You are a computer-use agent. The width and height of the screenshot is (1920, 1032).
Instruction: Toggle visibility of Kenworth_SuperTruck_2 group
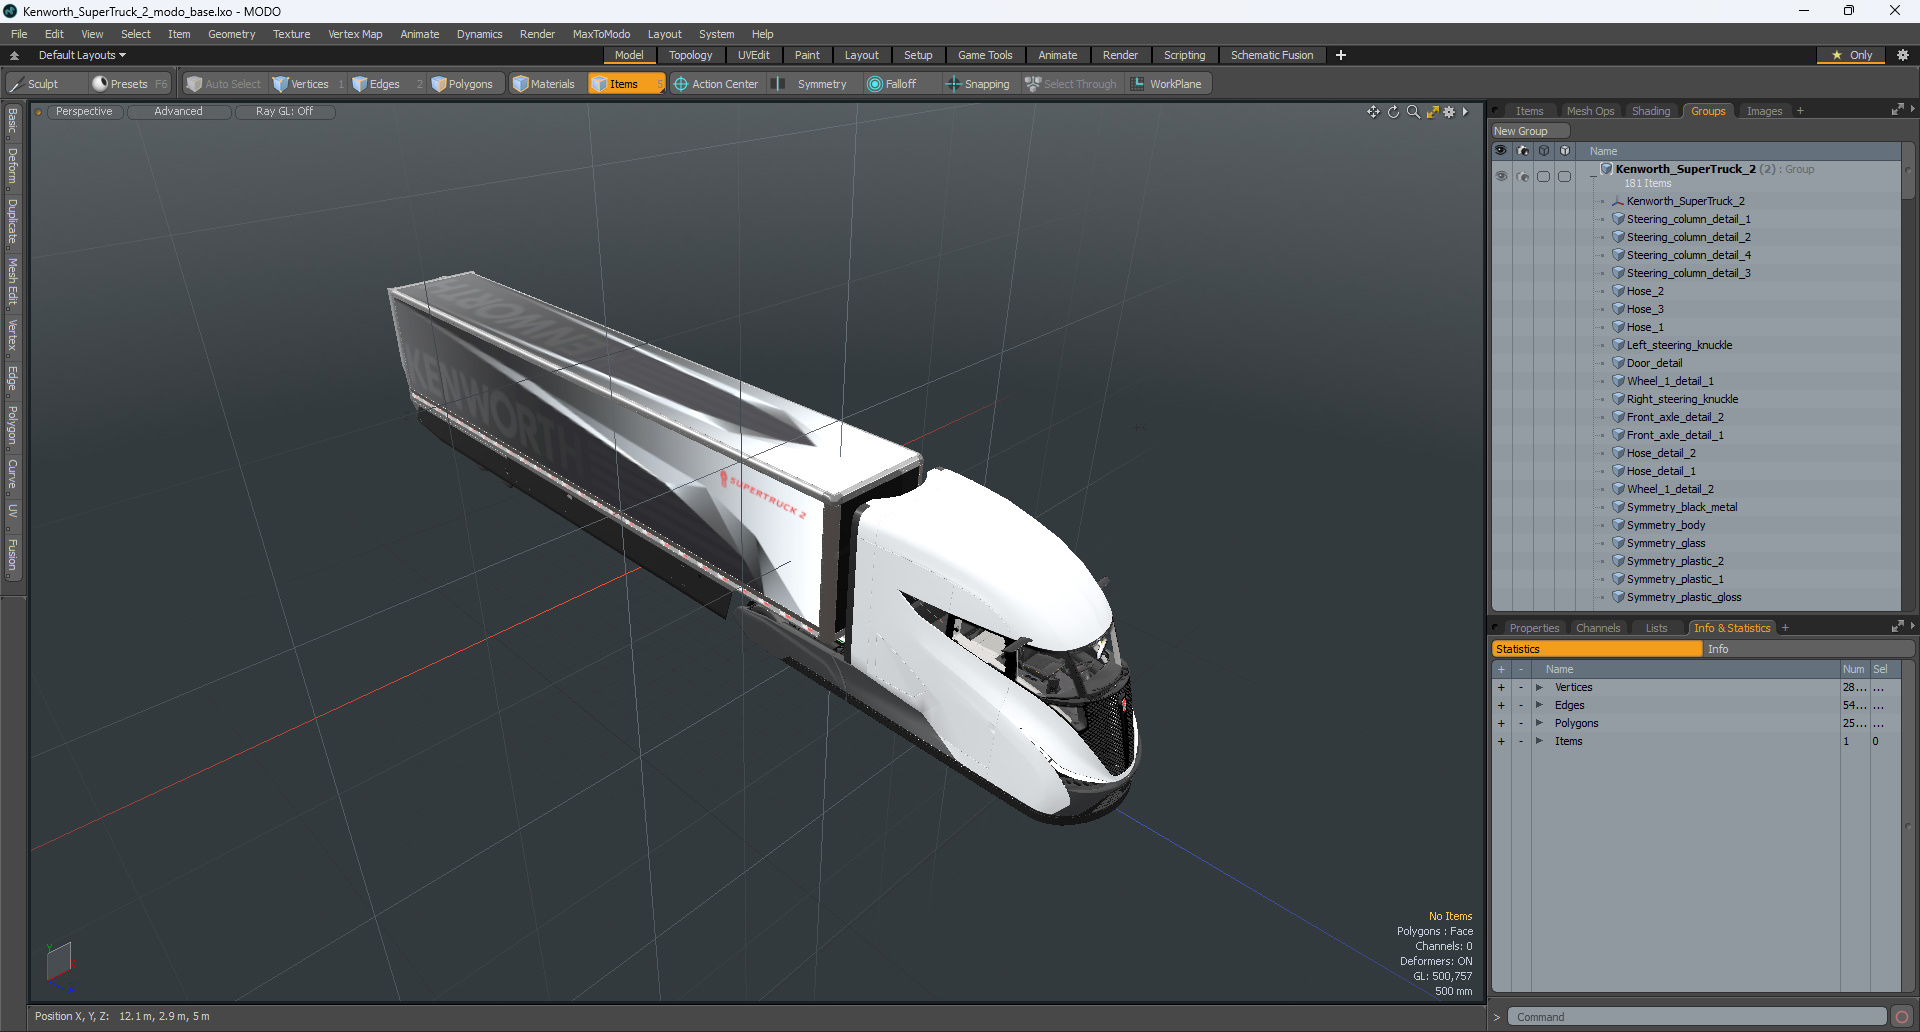click(1501, 176)
